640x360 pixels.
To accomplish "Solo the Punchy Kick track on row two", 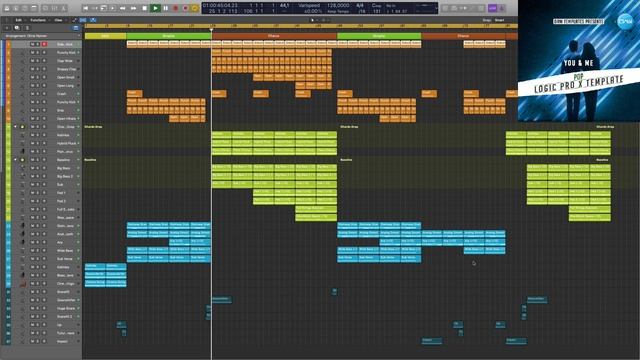I will click(x=38, y=53).
